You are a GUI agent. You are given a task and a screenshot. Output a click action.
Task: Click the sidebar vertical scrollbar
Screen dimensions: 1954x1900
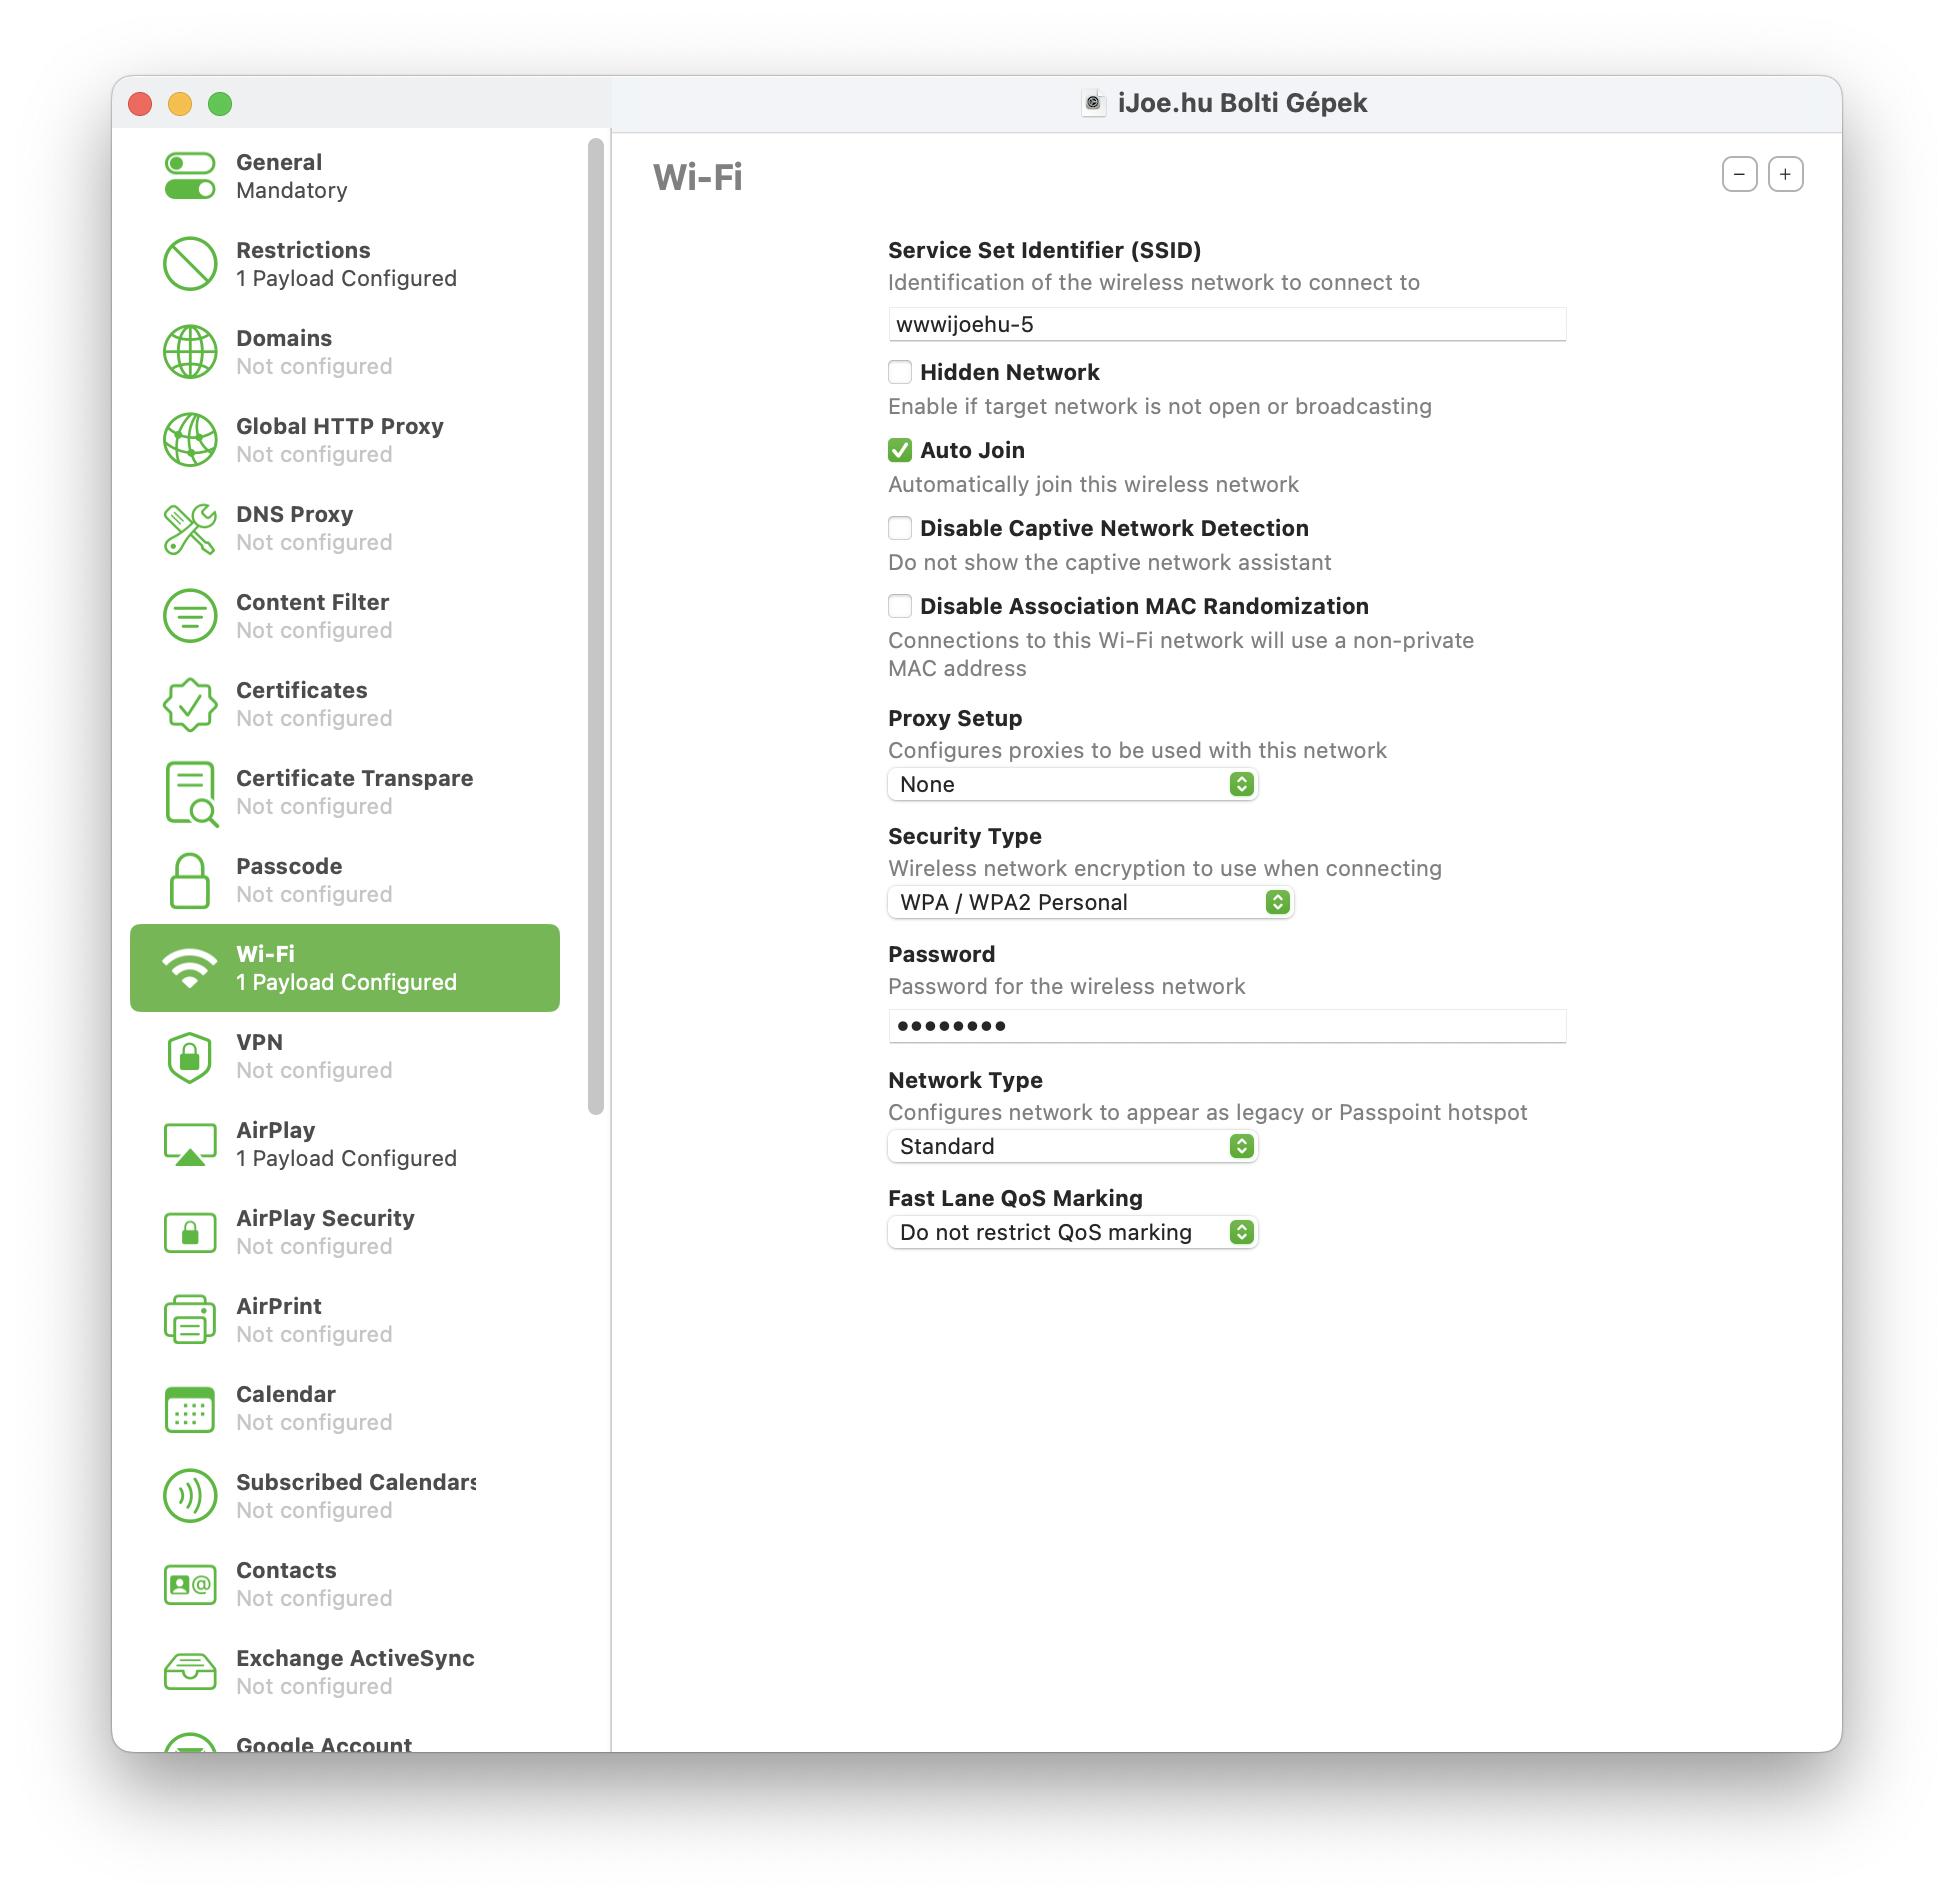(x=596, y=626)
